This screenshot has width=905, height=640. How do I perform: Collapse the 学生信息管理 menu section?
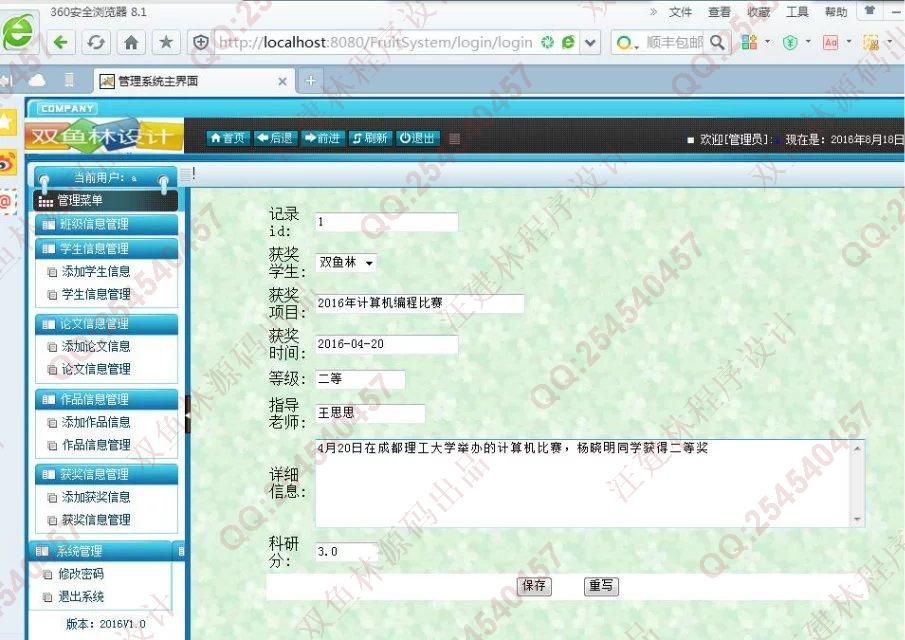click(106, 249)
